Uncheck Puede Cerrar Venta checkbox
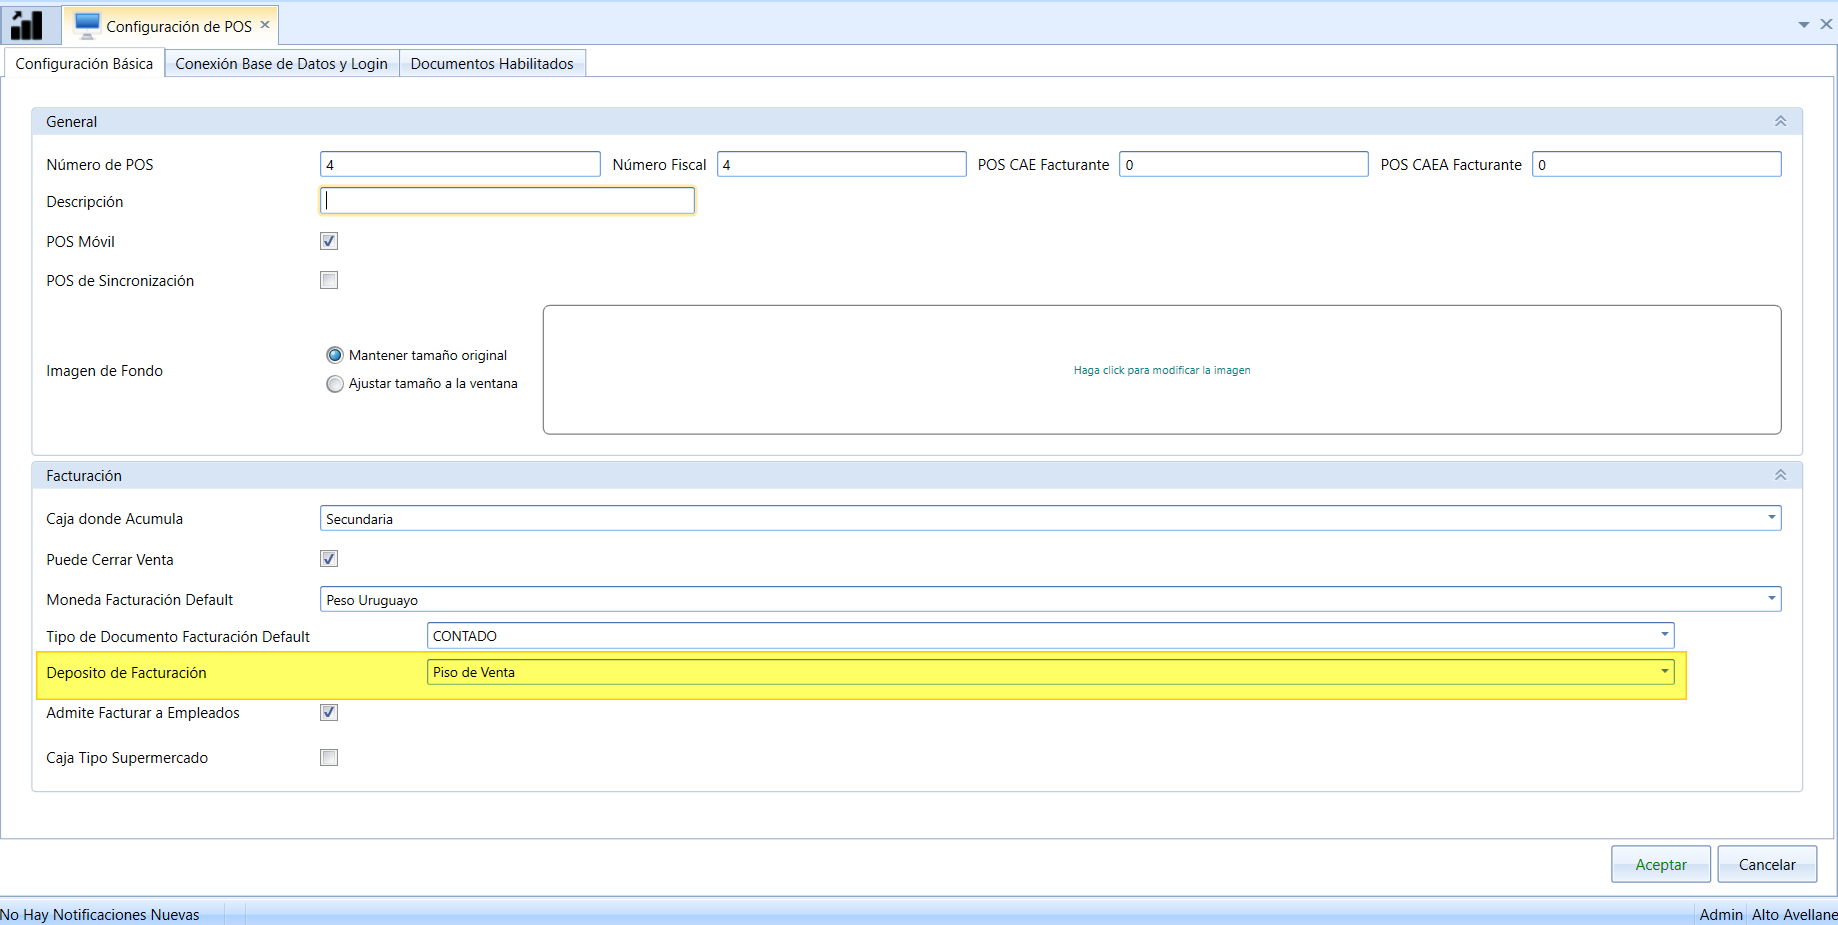1838x925 pixels. (329, 559)
